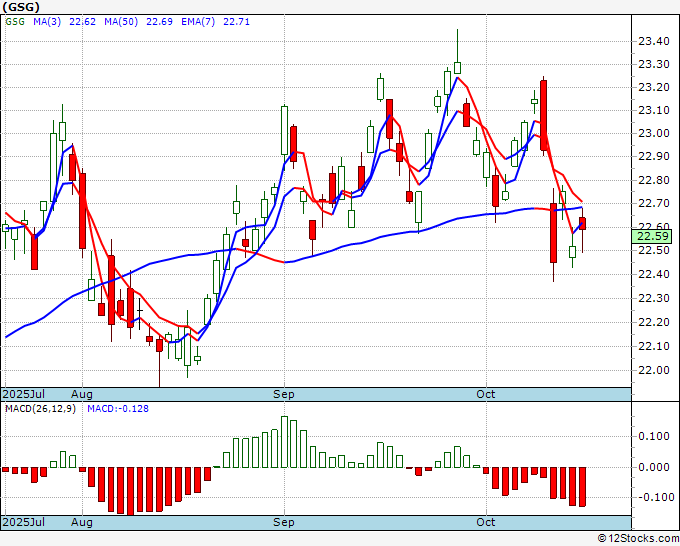This screenshot has width=680, height=546.
Task: Click the 0.000 MACD axis label
Action: point(654,468)
